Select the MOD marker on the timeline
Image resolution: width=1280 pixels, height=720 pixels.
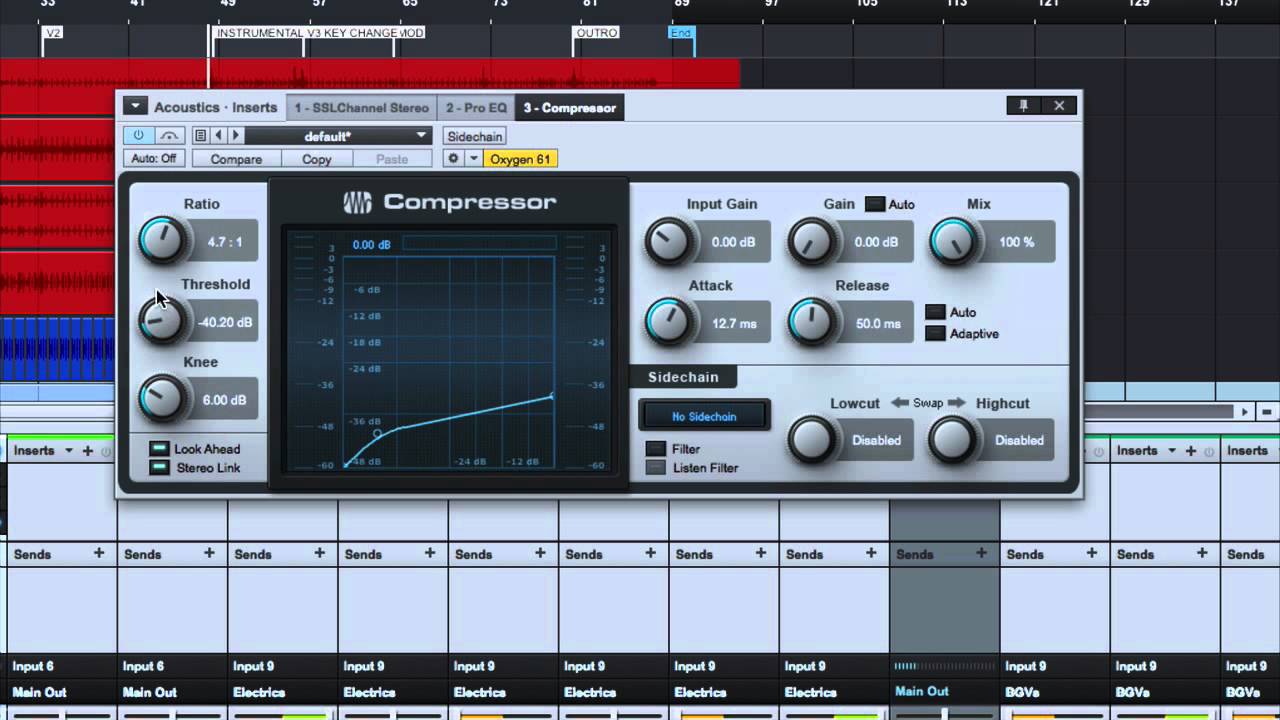pyautogui.click(x=412, y=33)
